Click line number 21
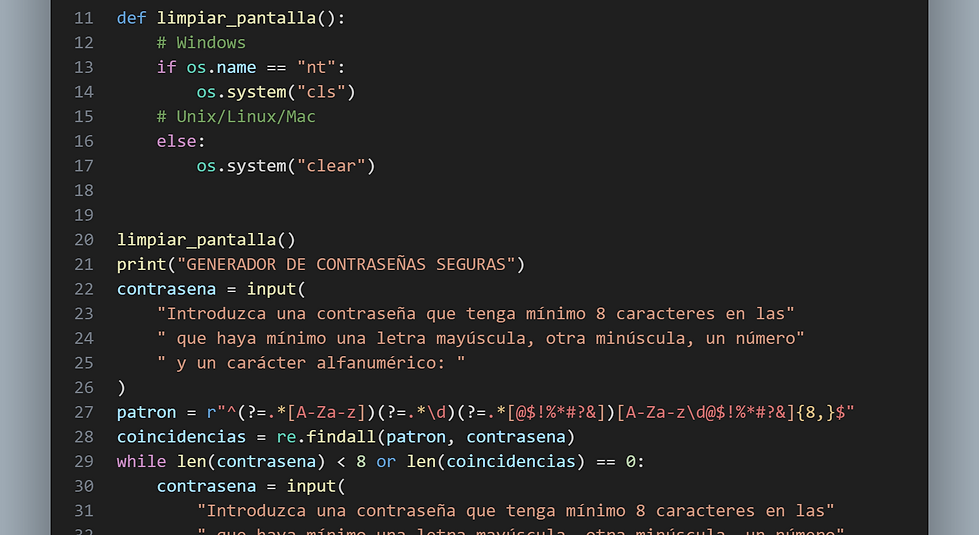 tap(84, 265)
